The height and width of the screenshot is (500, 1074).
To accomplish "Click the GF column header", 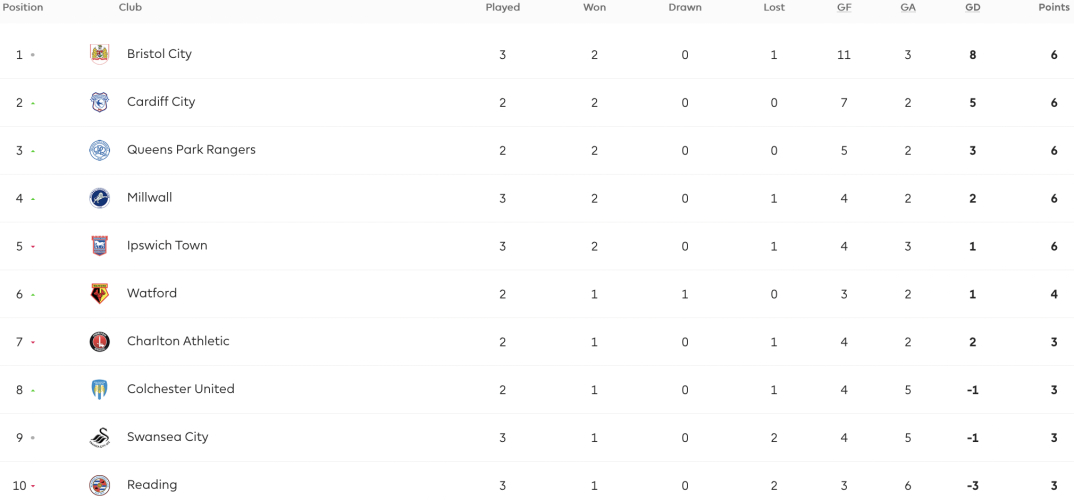I will (844, 8).
